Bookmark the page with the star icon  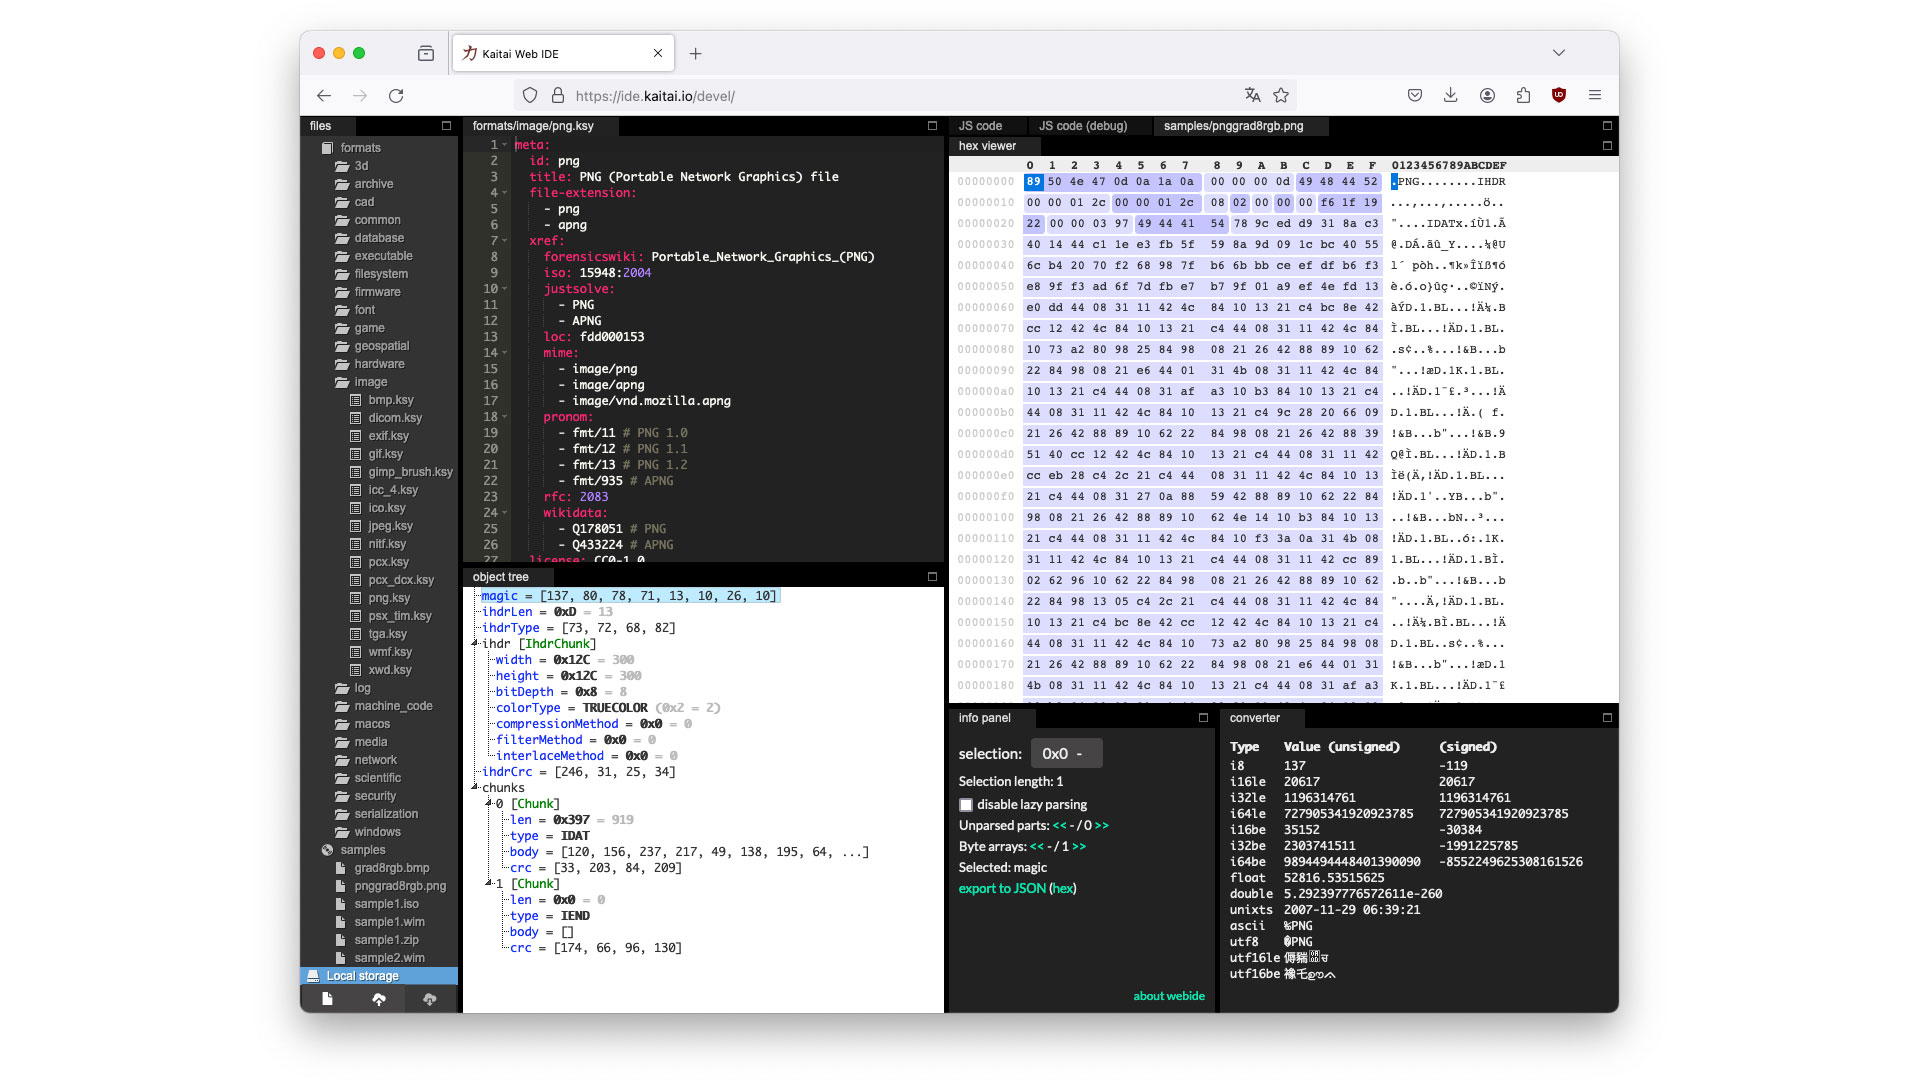click(1281, 96)
